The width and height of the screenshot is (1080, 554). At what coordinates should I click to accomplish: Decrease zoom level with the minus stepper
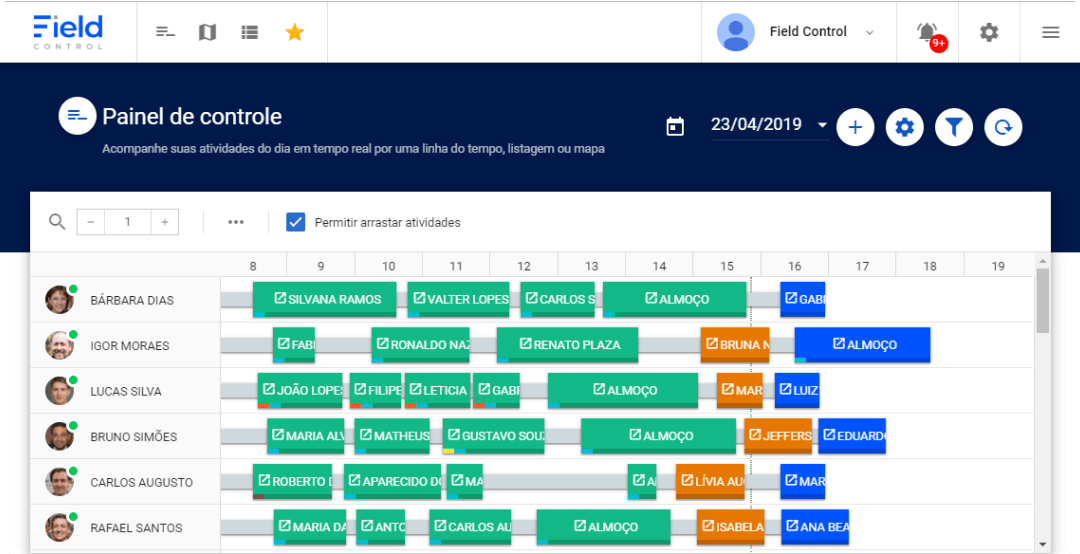point(90,222)
